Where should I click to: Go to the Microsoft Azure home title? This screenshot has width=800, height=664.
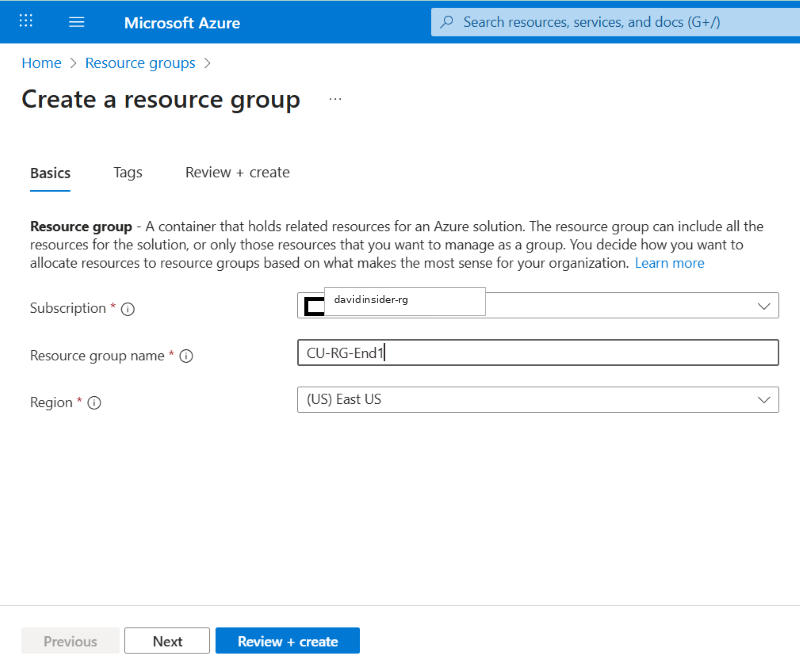click(x=182, y=22)
